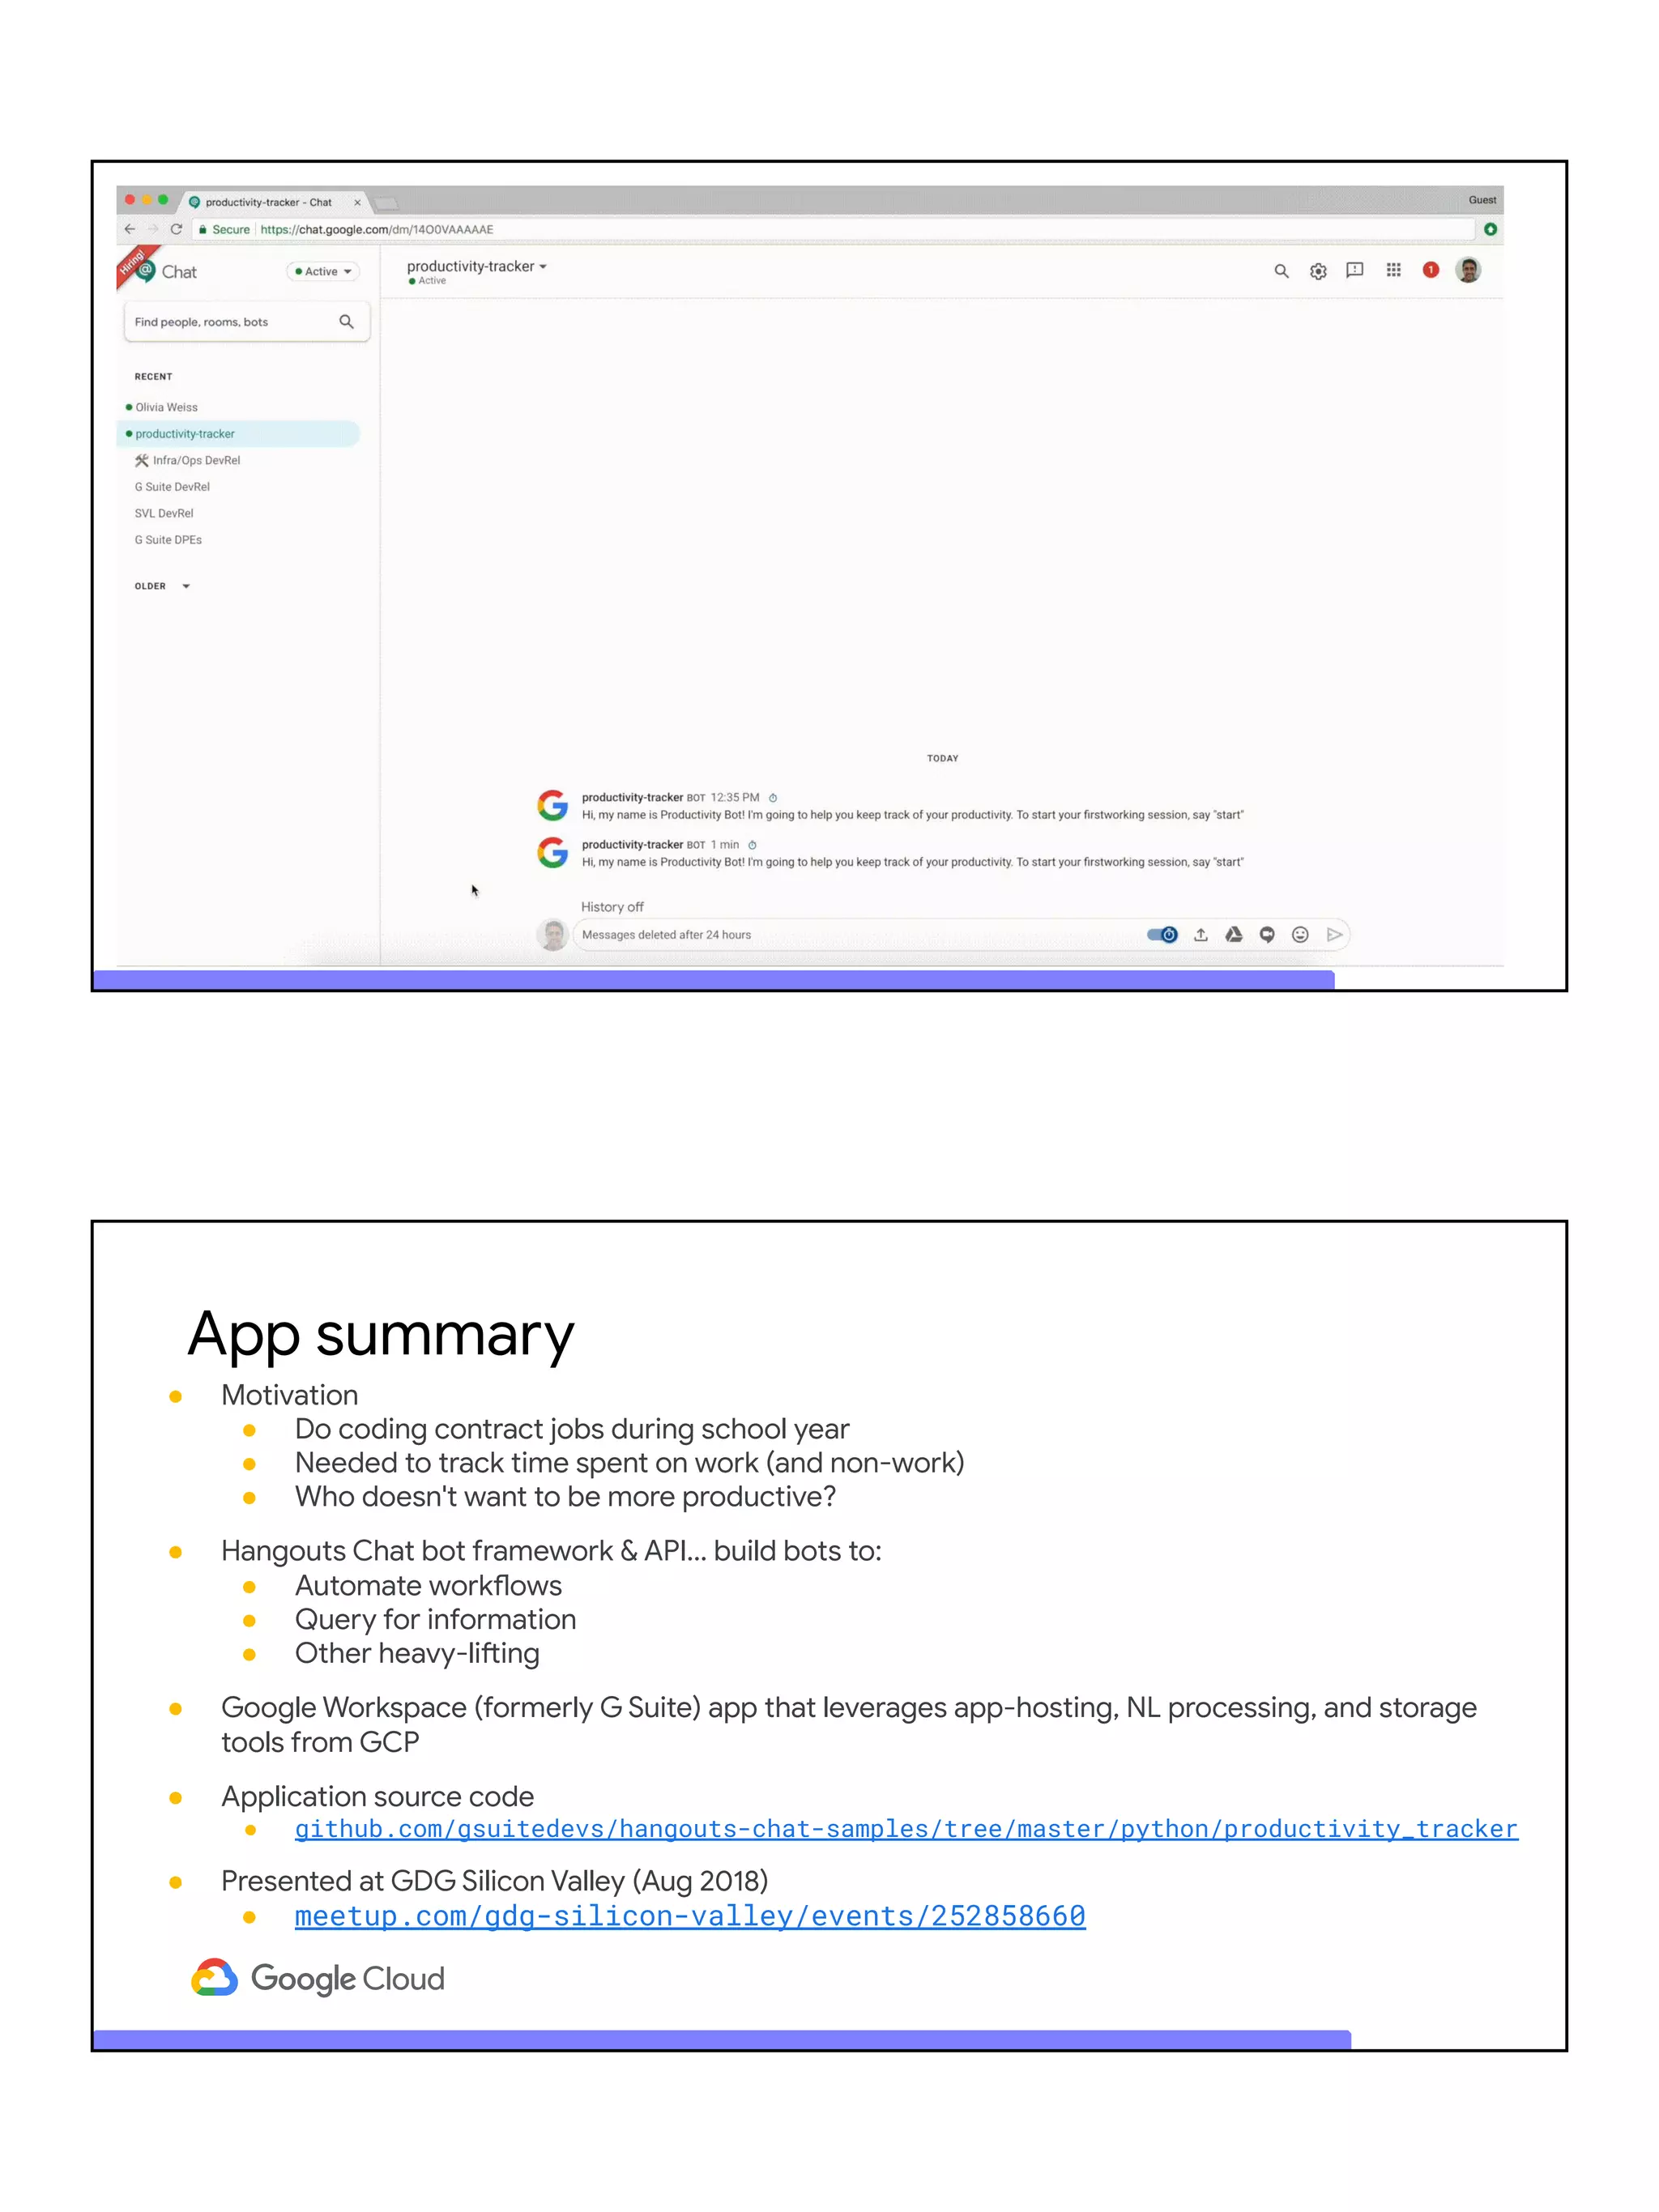Click the header search icon
Image resolution: width=1659 pixels, height=2212 pixels.
1281,271
